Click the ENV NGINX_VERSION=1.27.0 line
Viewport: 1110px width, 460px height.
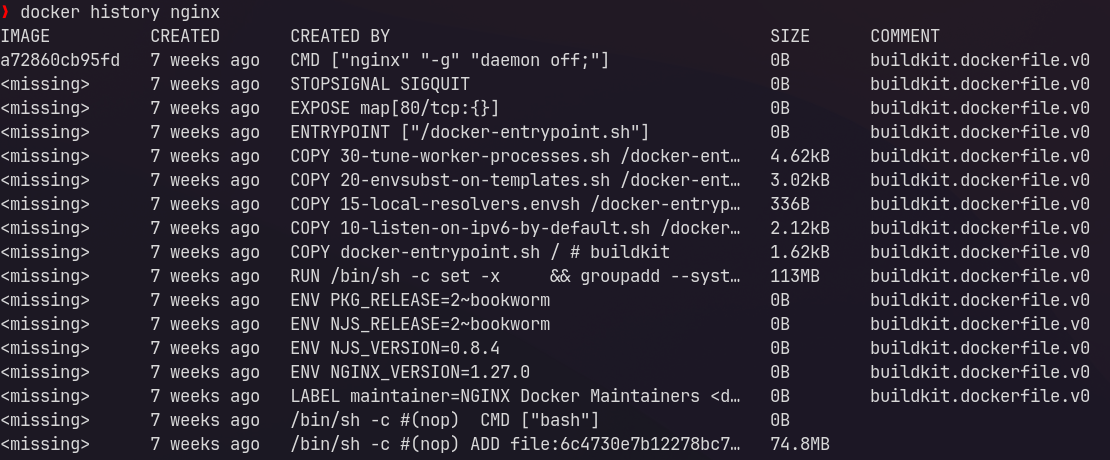410,372
